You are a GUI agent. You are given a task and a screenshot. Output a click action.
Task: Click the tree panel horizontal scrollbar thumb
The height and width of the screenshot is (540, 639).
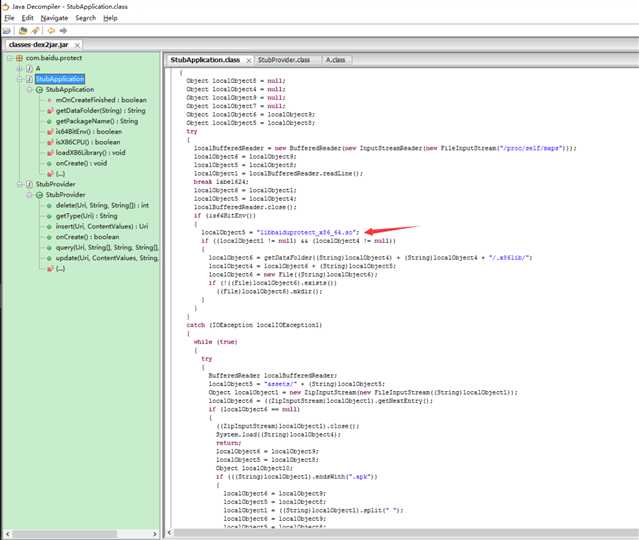[64, 533]
